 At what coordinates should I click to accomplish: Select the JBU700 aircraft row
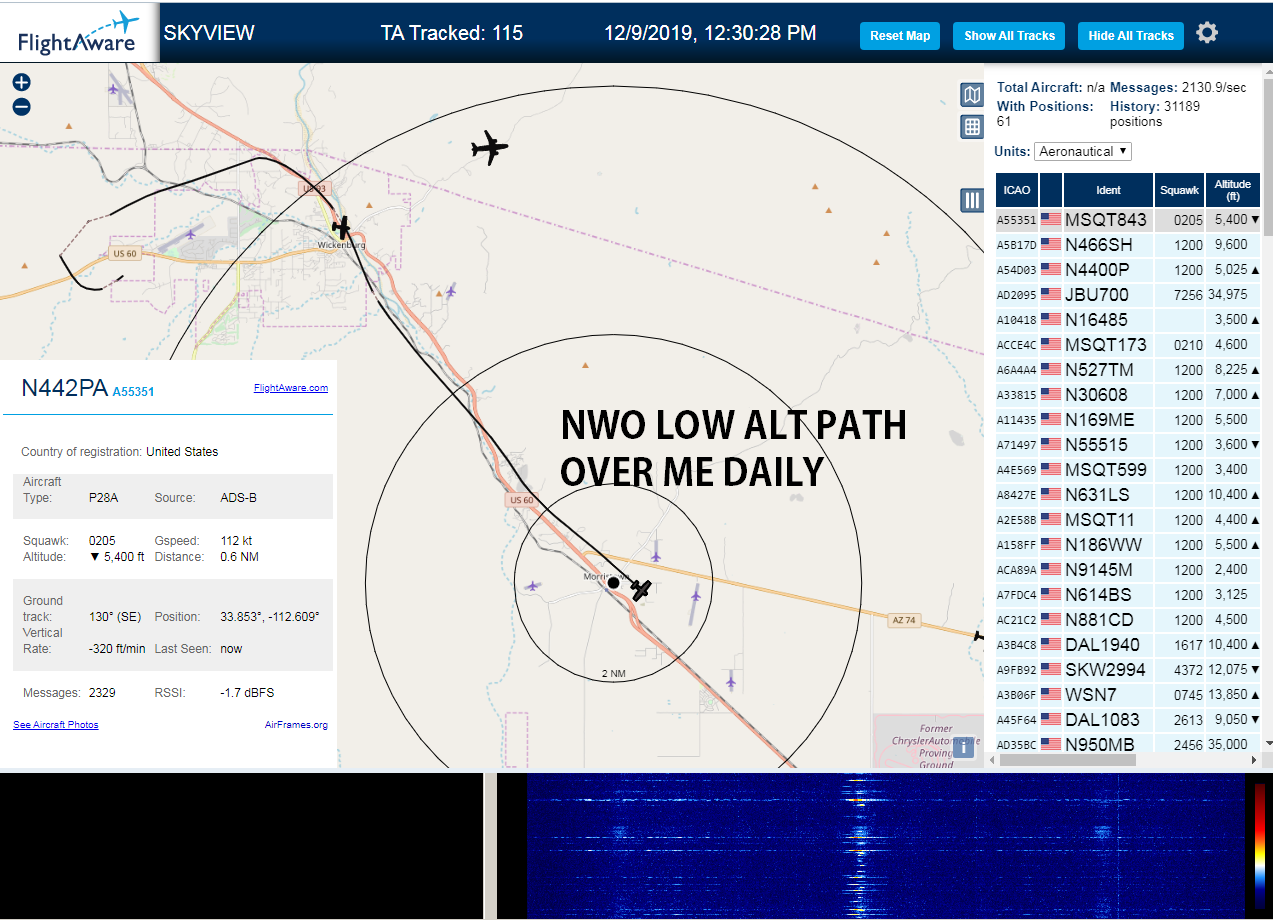[x=1128, y=294]
